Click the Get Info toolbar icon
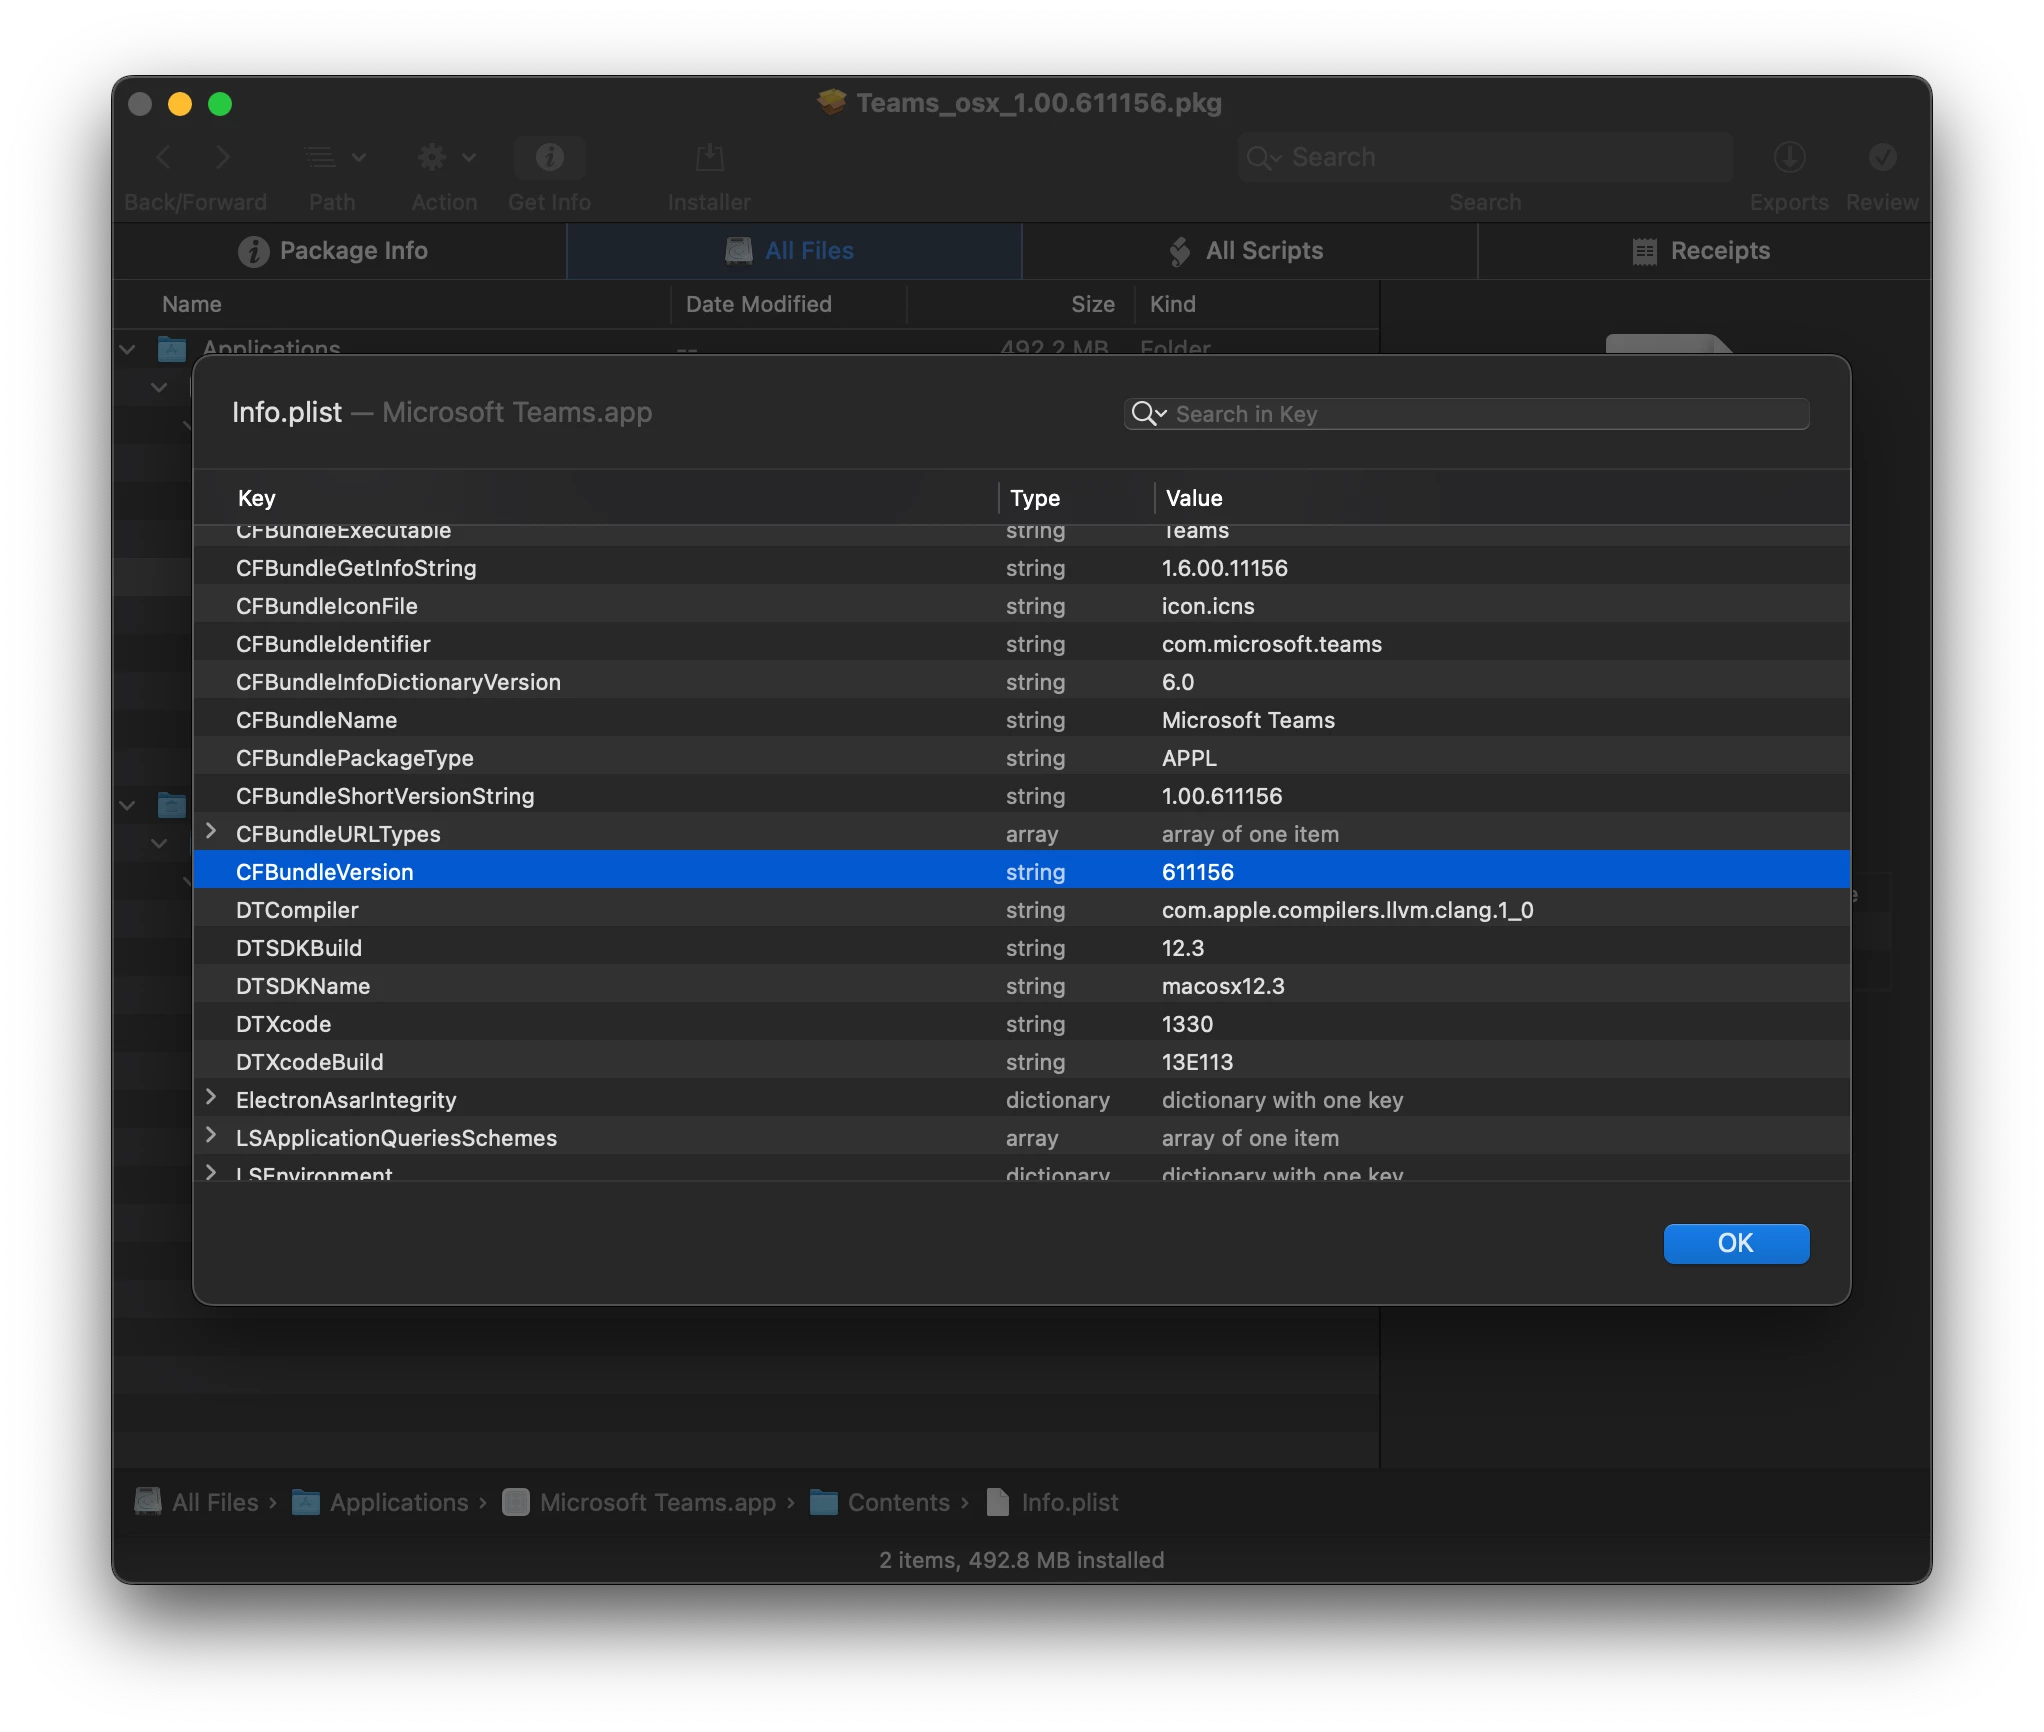The image size is (2044, 1732). pyautogui.click(x=549, y=157)
